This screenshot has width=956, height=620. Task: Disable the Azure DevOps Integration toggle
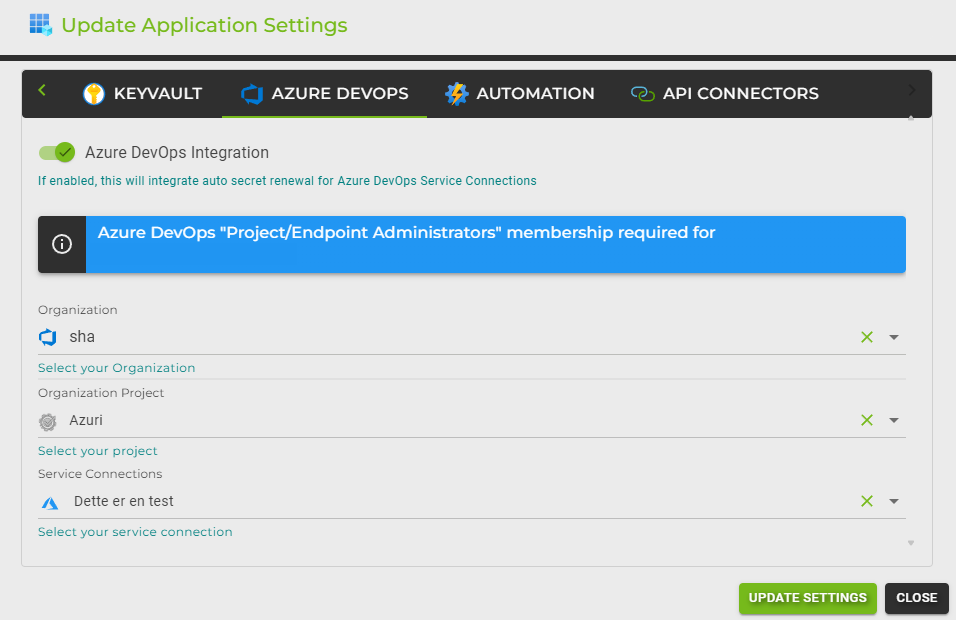coord(57,152)
